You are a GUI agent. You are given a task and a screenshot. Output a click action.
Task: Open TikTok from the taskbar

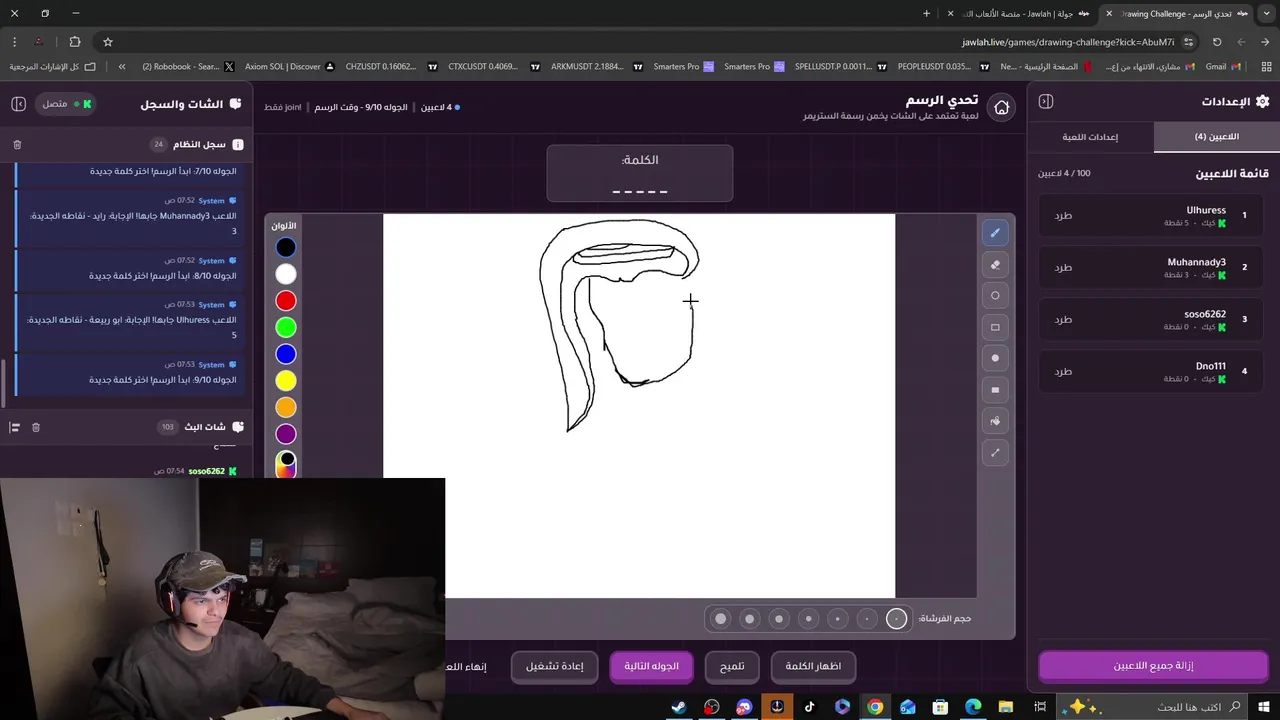point(810,707)
